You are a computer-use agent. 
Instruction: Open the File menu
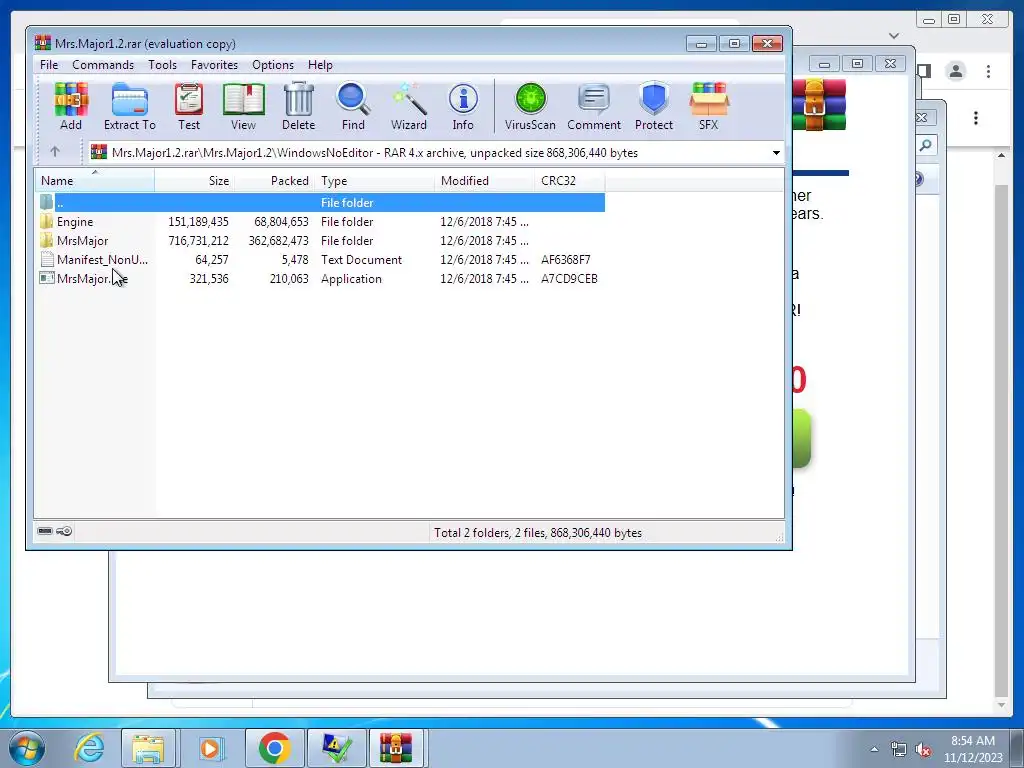click(49, 65)
